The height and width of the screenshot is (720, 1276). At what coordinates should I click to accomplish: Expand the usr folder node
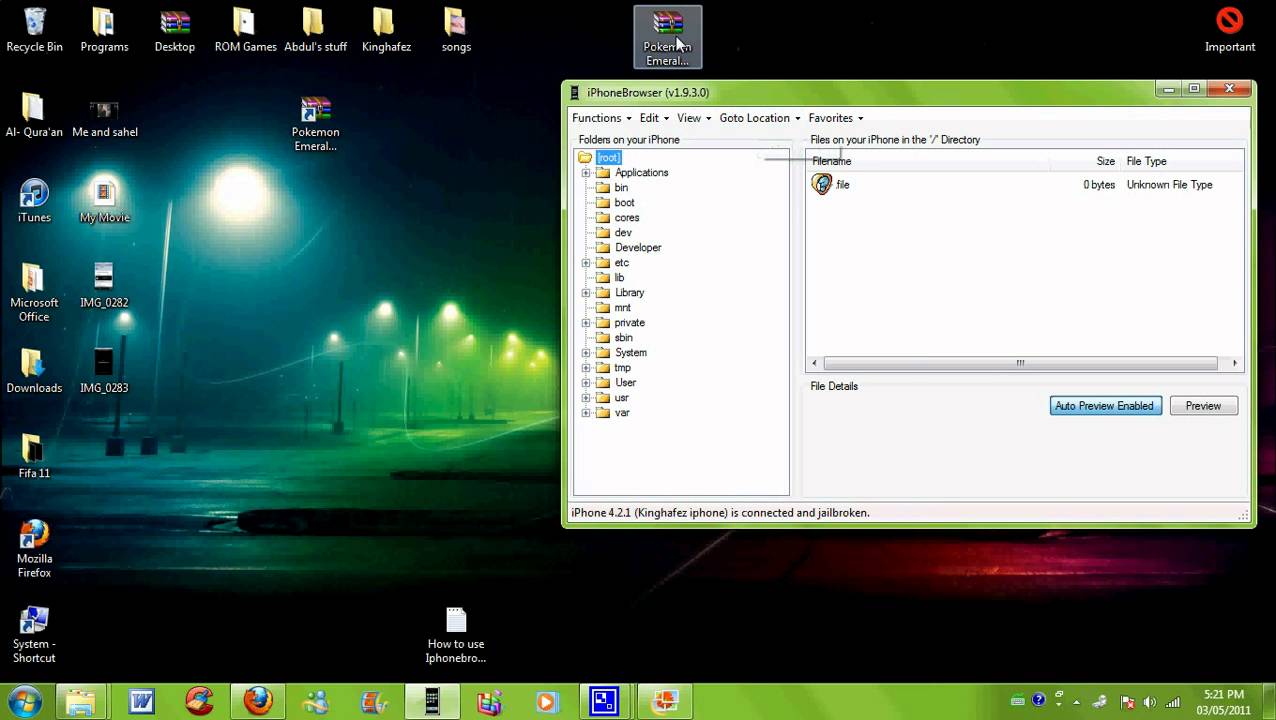[x=586, y=398]
